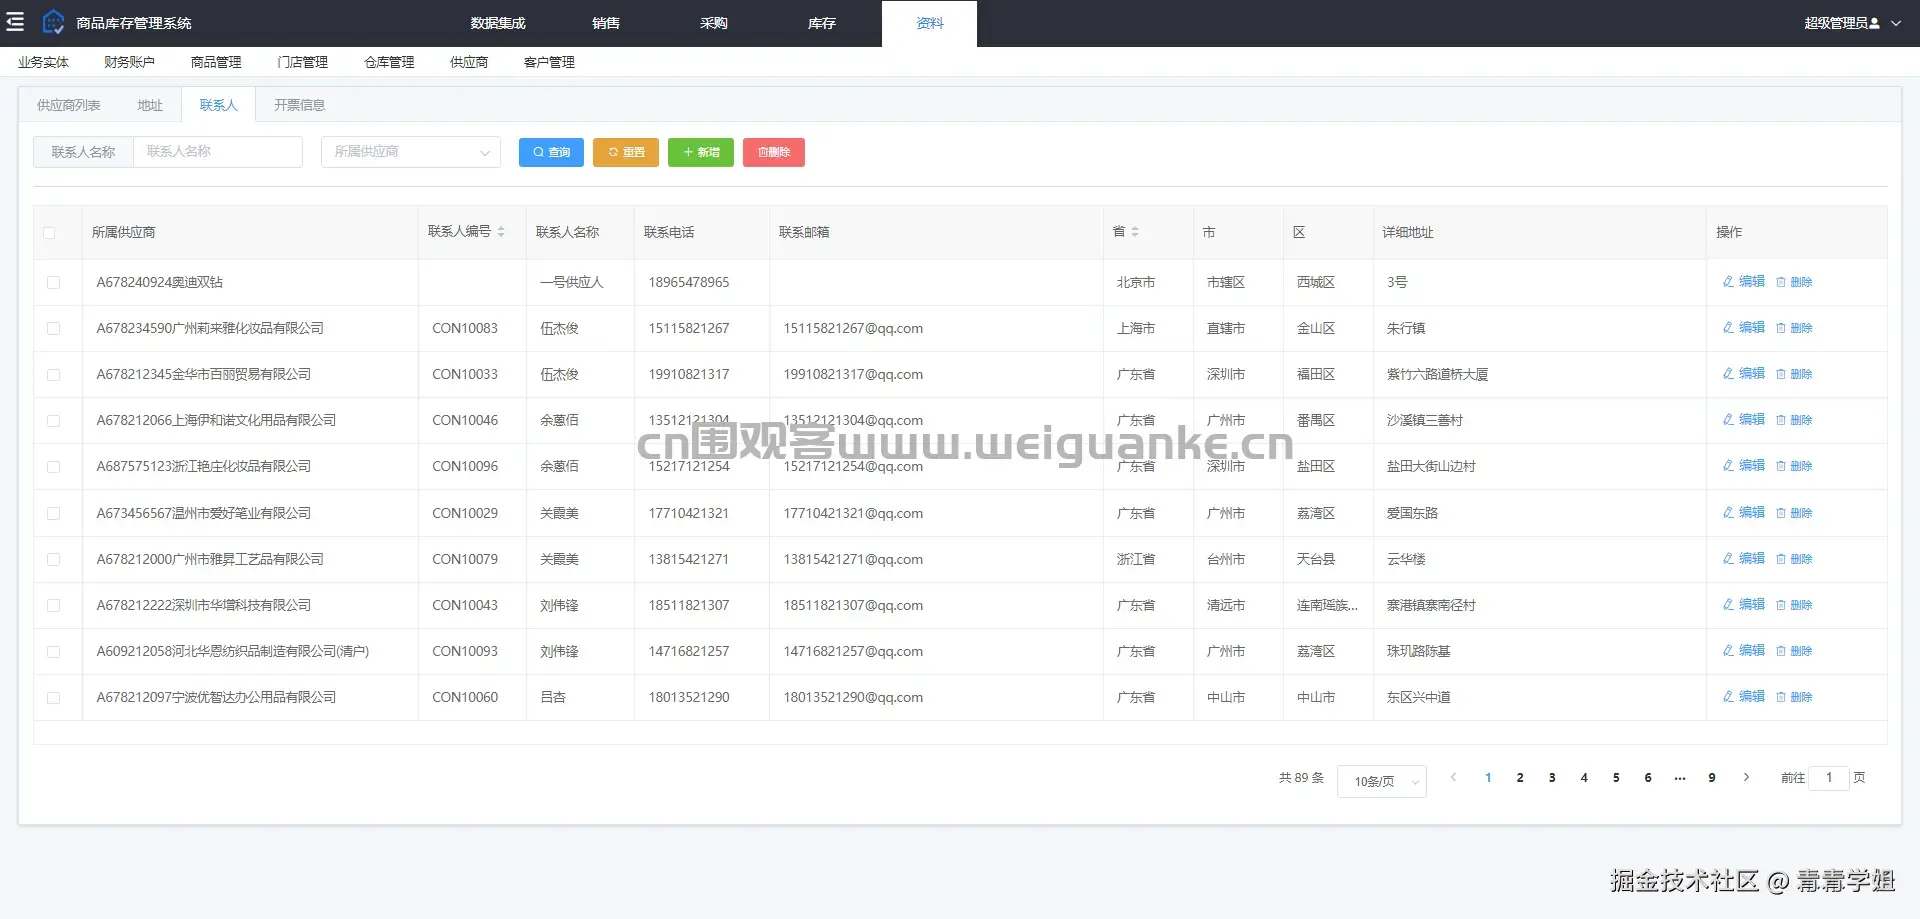Go to page 2 of results
The image size is (1920, 919).
click(x=1520, y=778)
